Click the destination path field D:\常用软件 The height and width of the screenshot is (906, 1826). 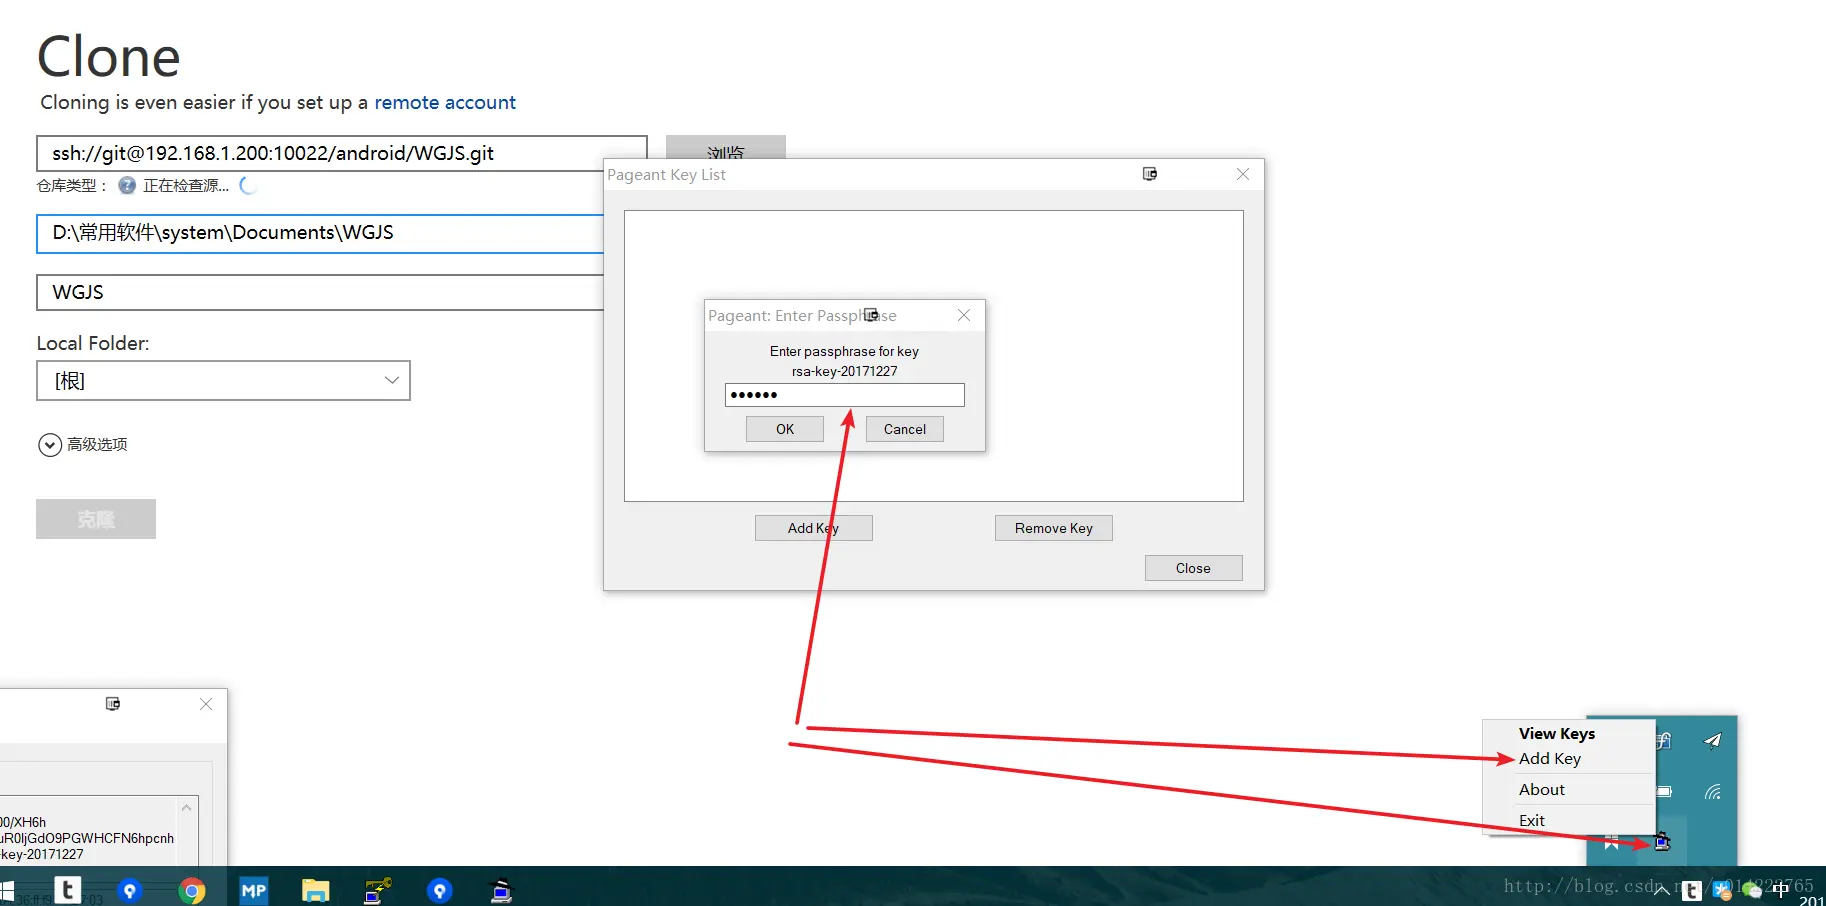[320, 233]
